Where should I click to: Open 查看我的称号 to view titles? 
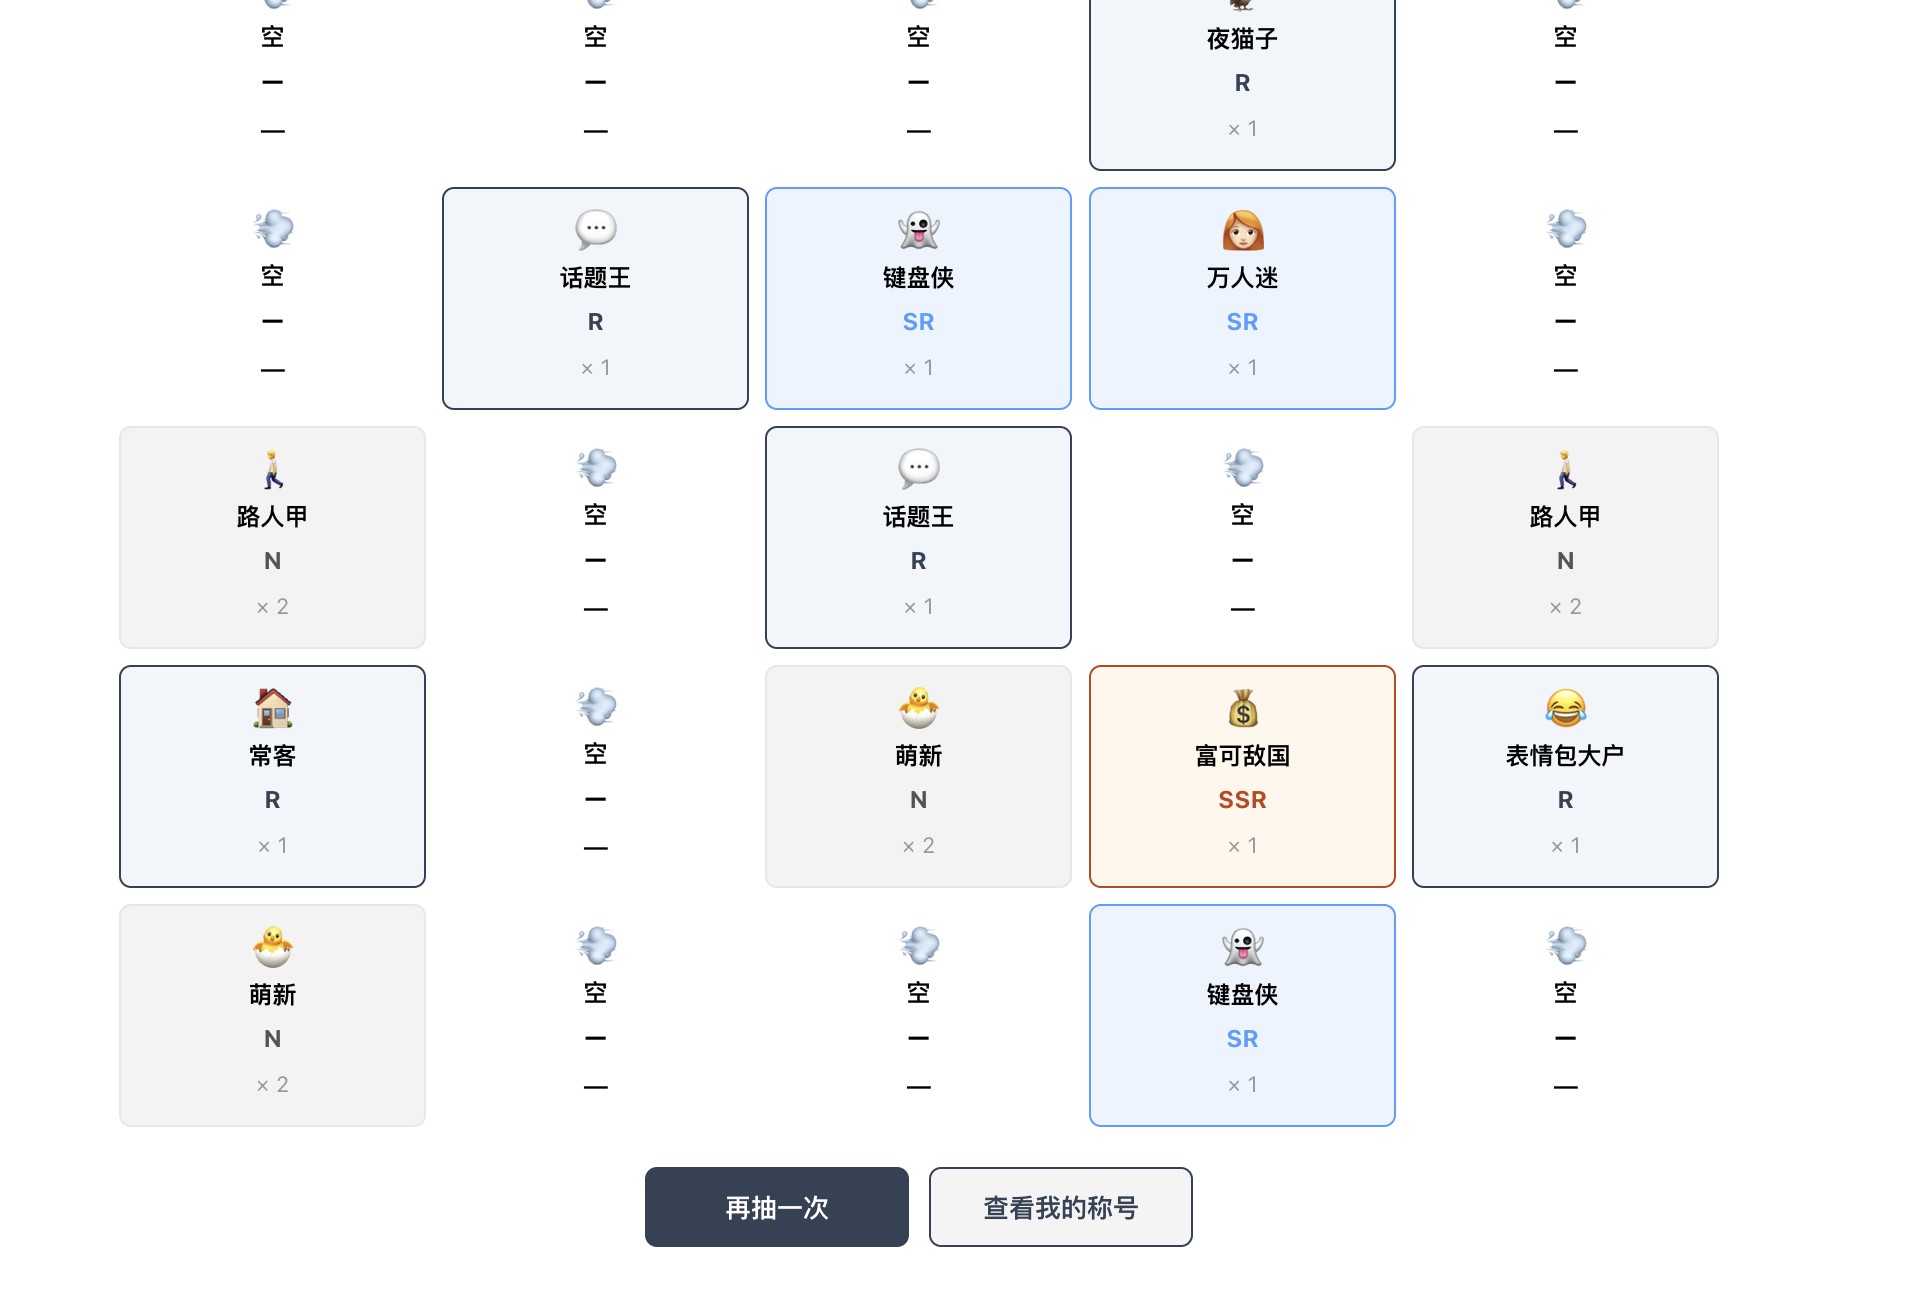click(x=1060, y=1207)
